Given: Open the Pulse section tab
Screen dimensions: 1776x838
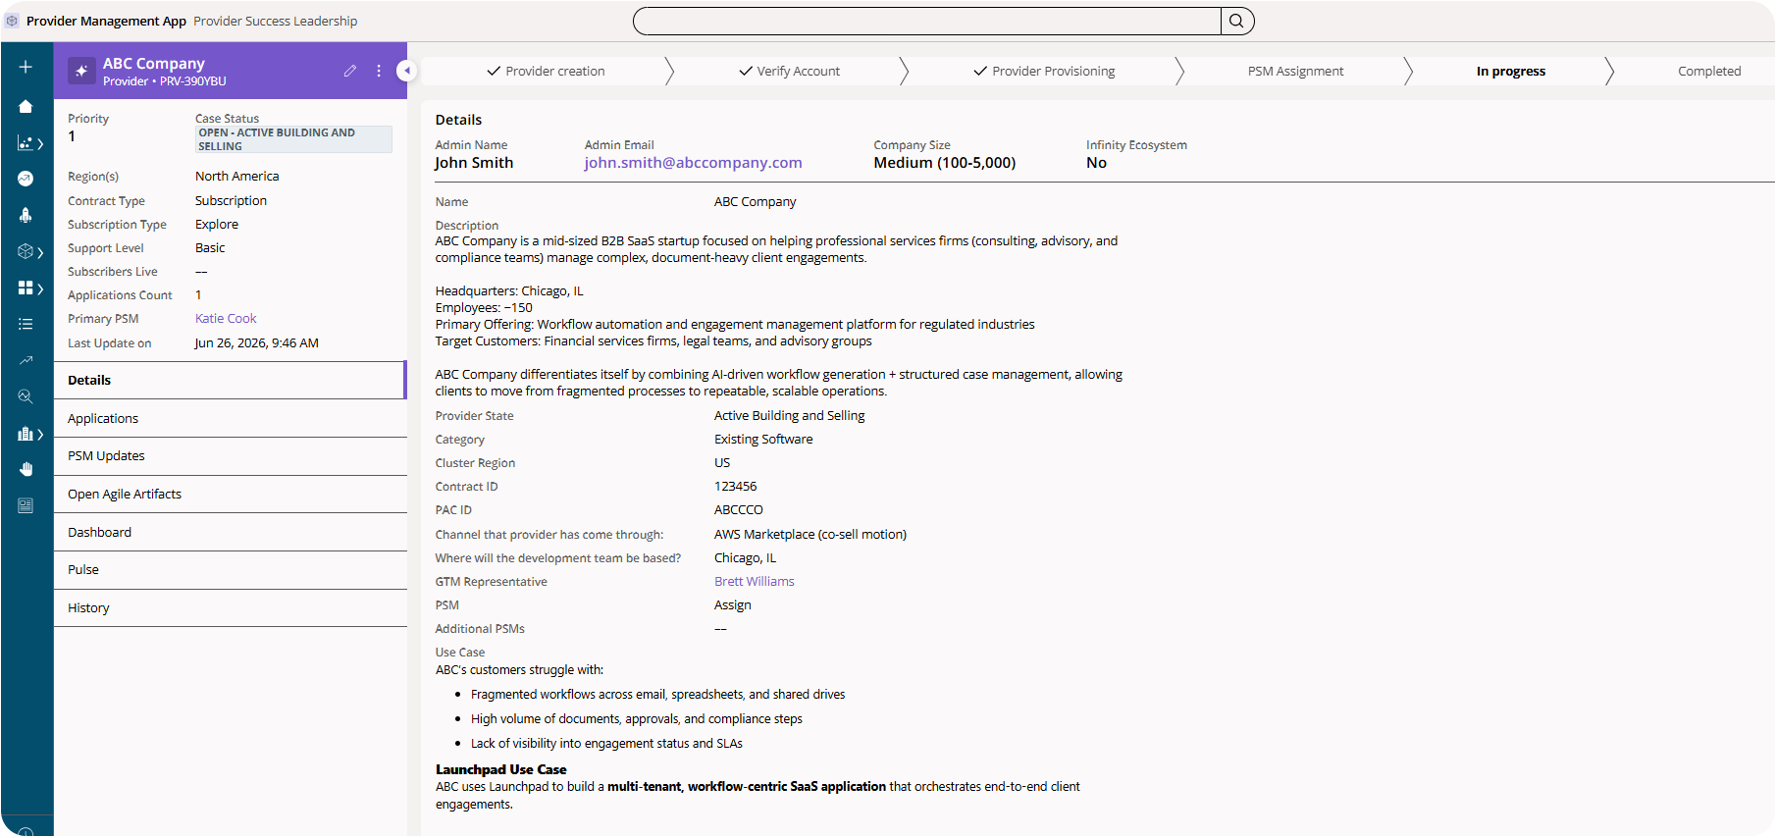Looking at the screenshot, I should (x=230, y=570).
